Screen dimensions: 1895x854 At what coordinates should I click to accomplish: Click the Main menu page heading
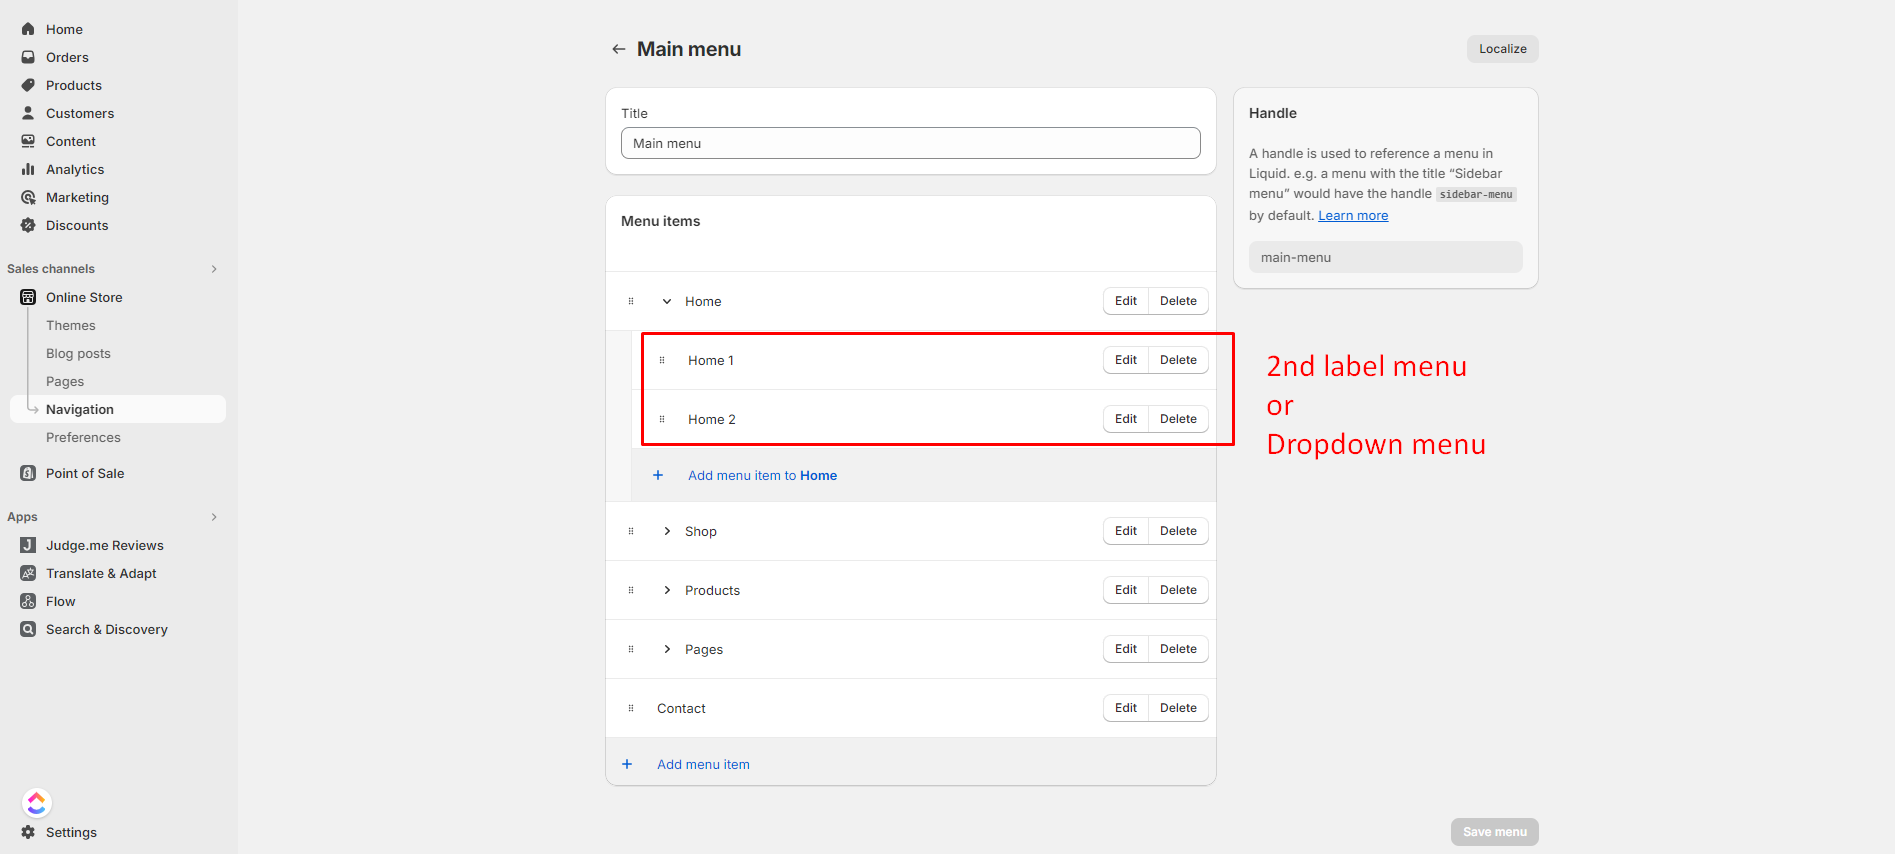point(689,49)
